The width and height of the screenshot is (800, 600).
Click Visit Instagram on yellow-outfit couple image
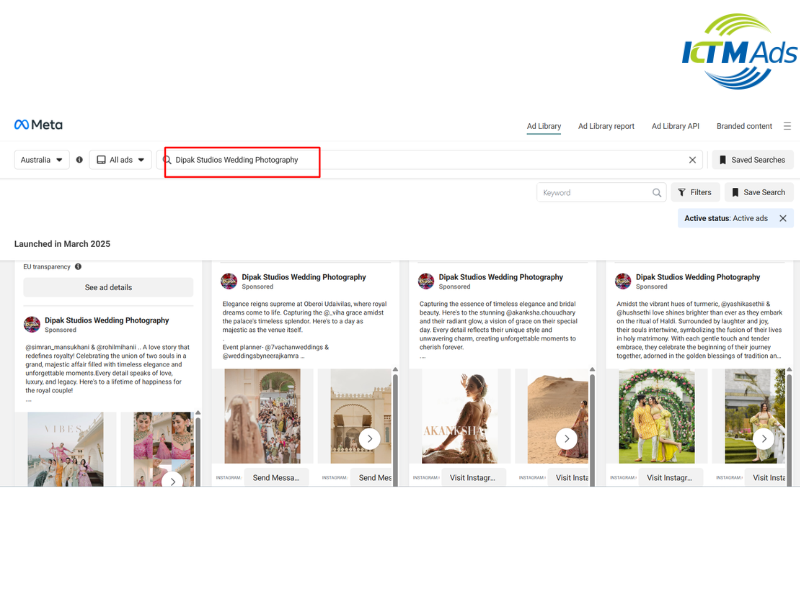[x=670, y=478]
